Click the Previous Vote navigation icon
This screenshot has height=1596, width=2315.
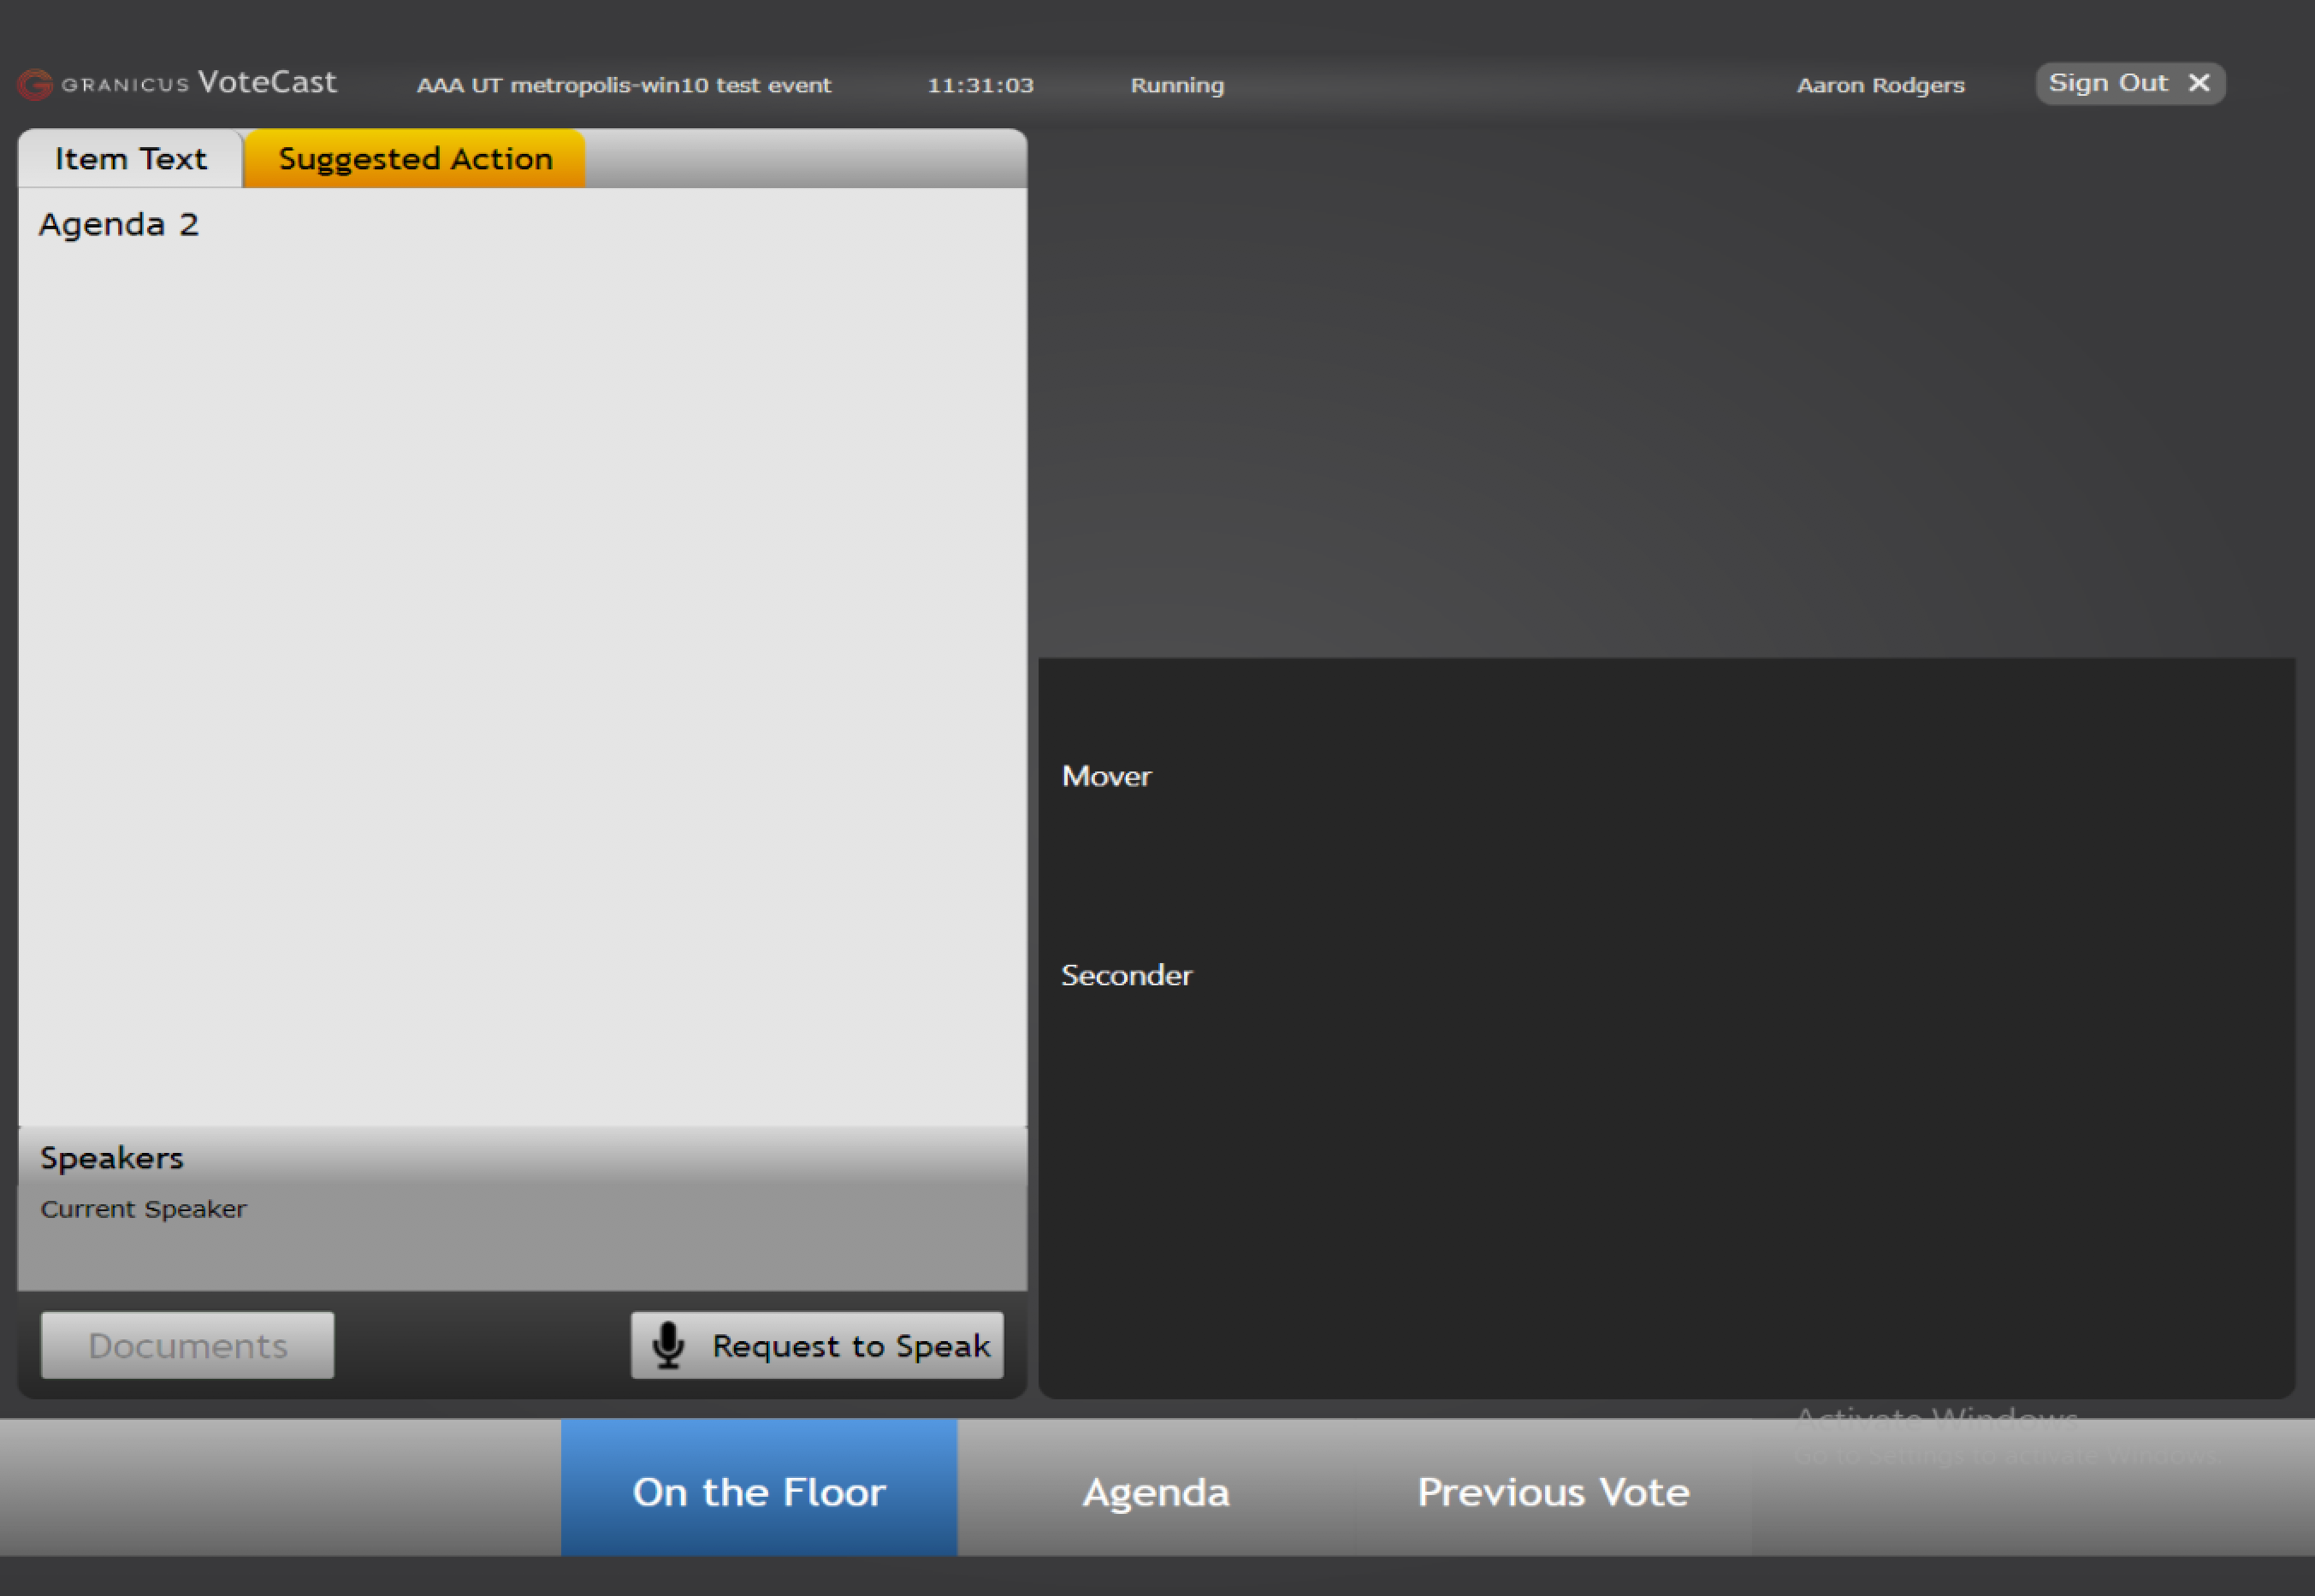(x=1552, y=1491)
